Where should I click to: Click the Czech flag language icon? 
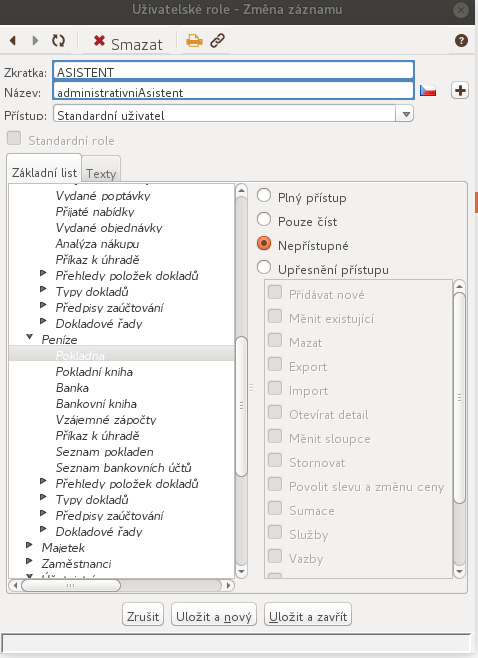[428, 90]
